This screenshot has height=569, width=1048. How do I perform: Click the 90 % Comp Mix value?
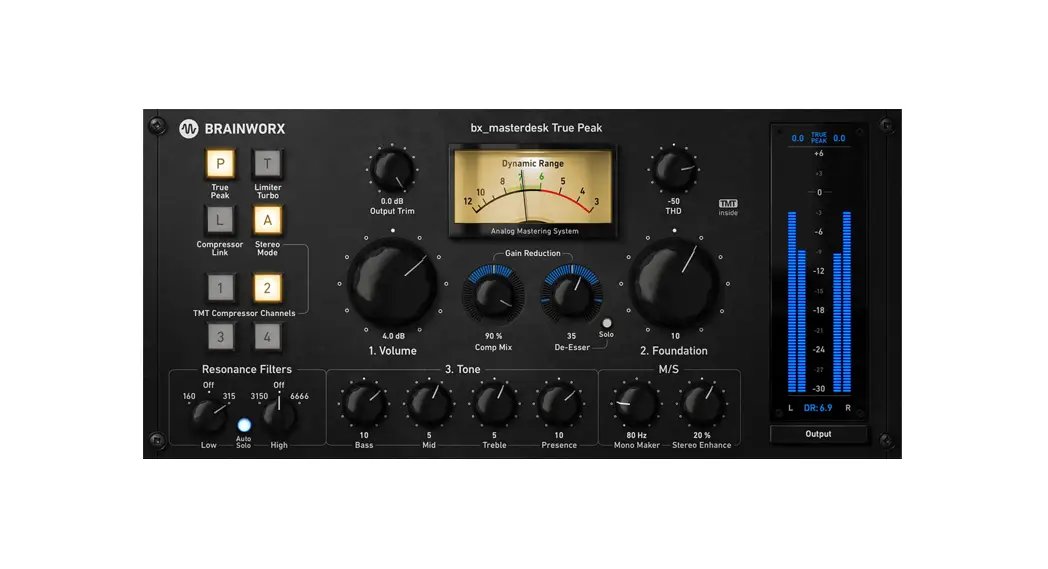[493, 336]
